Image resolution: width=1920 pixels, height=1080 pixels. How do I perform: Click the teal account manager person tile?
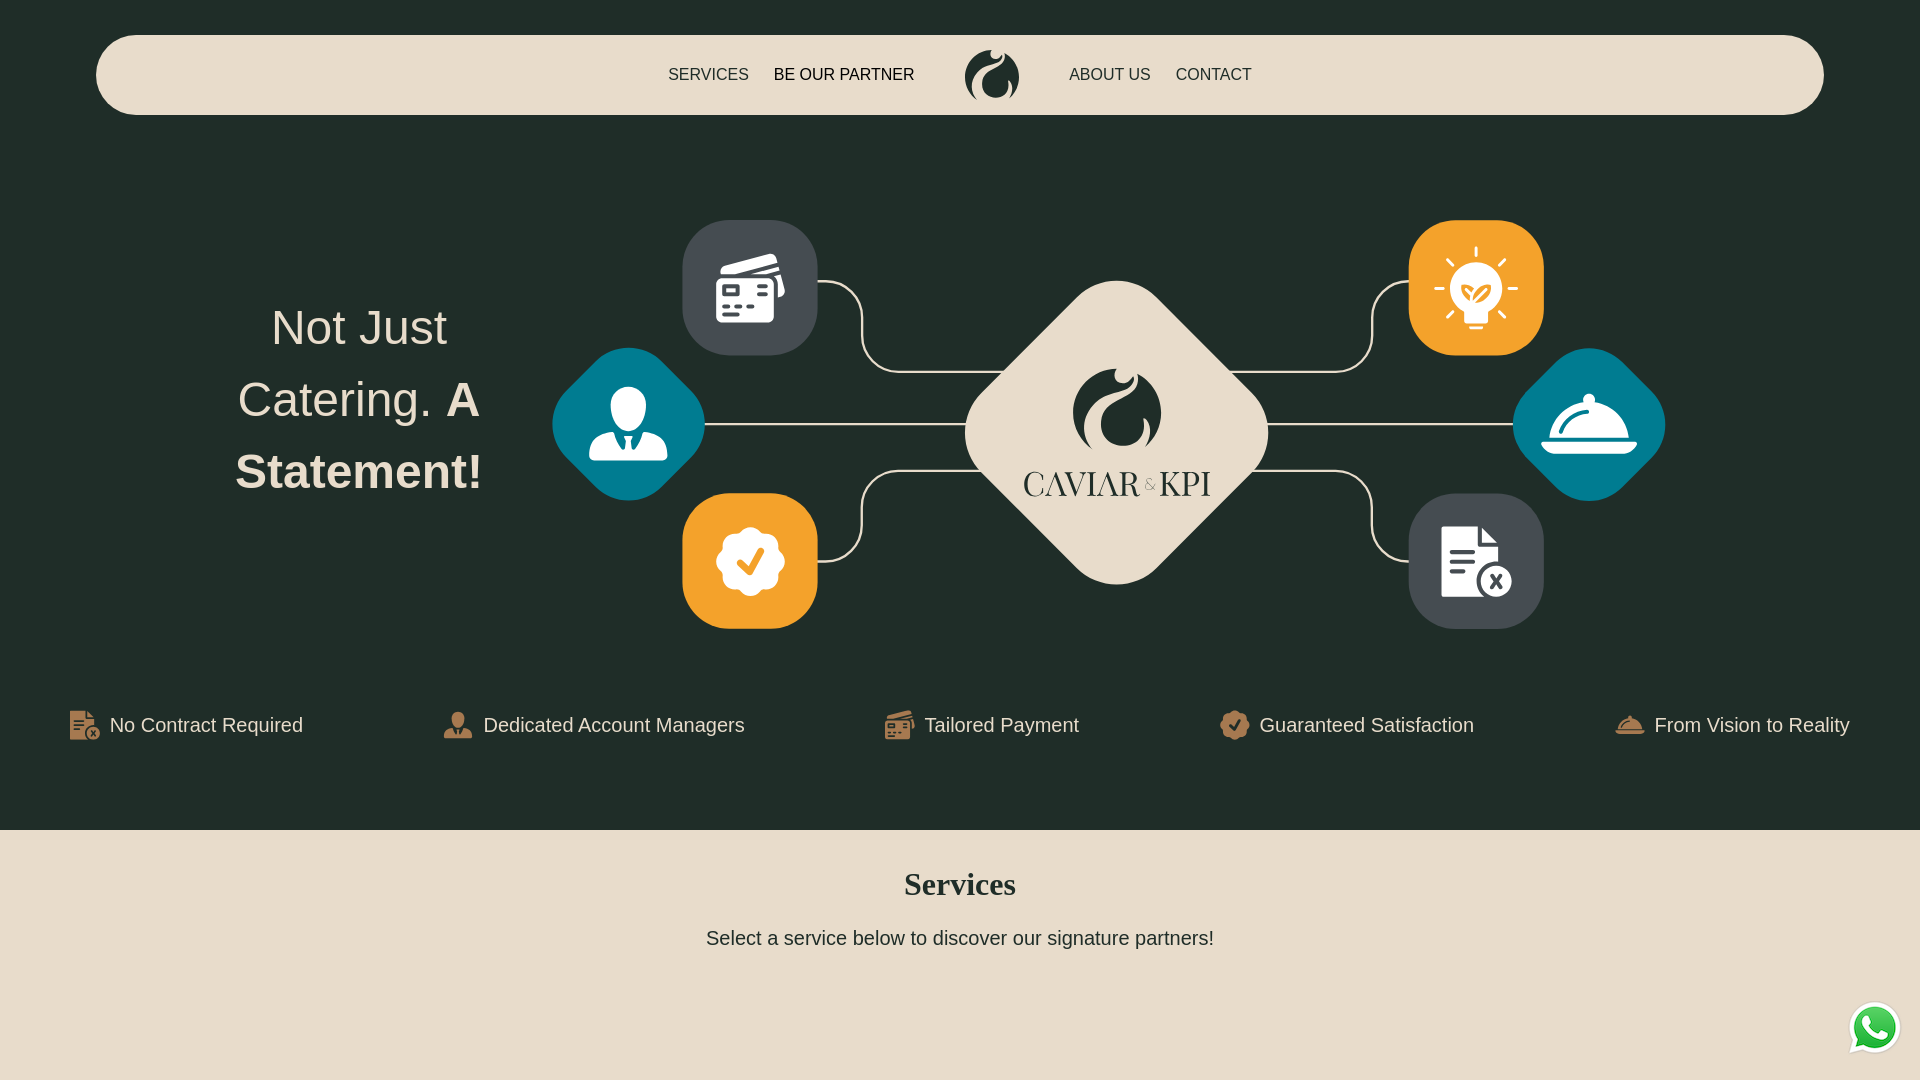(x=629, y=424)
